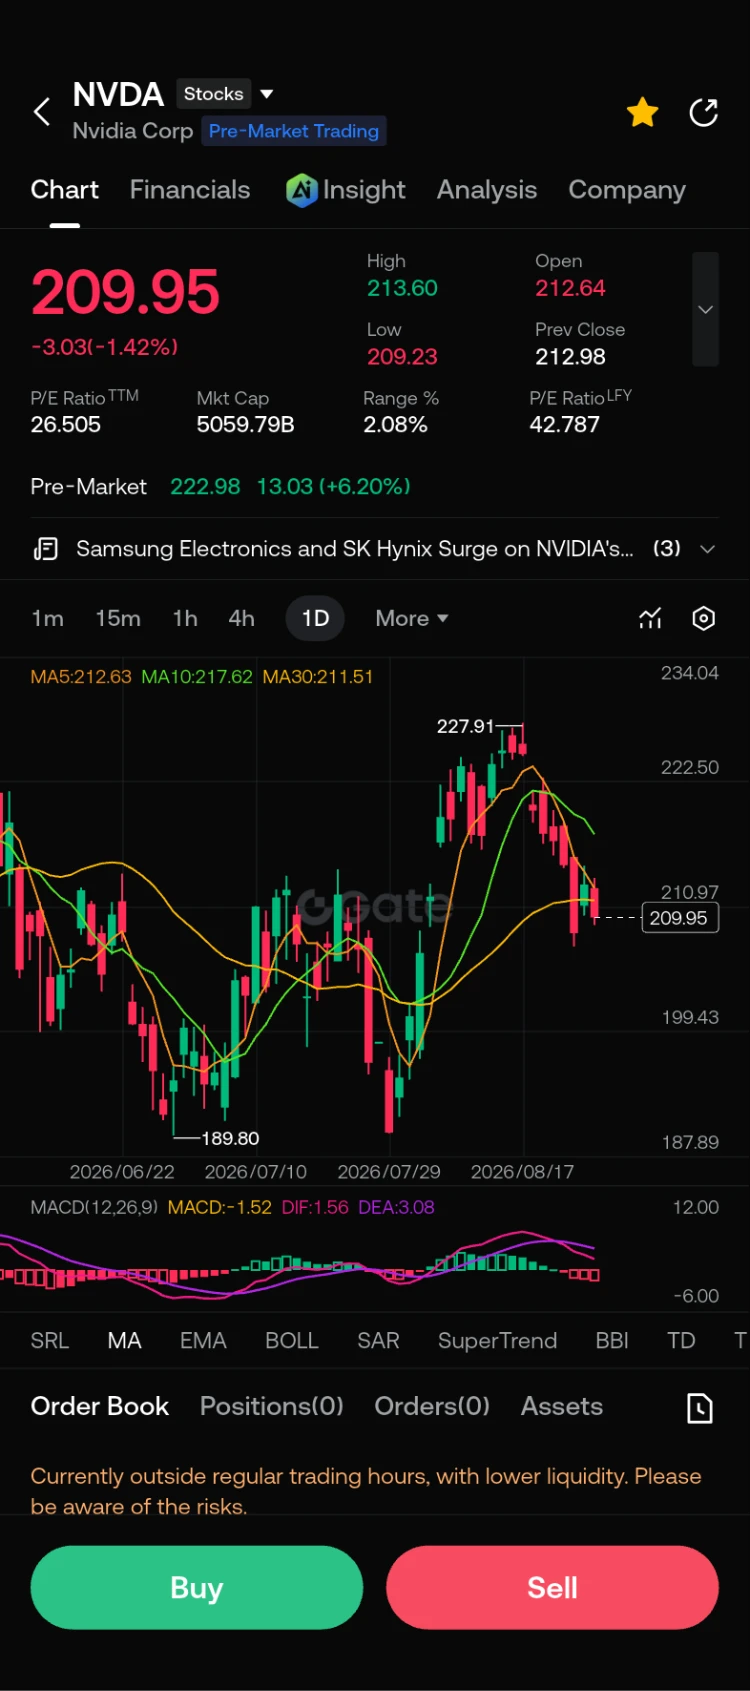Tap the MA30:211.51 indicator label
Screen dimensions: 750x1691
click(318, 677)
